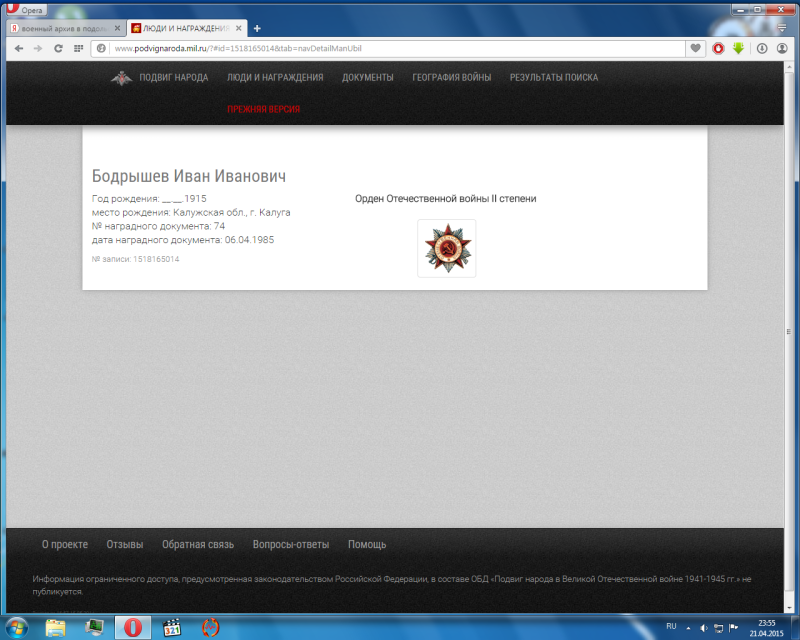
Task: Switch to the 'военный архив' tab
Action: click(64, 28)
